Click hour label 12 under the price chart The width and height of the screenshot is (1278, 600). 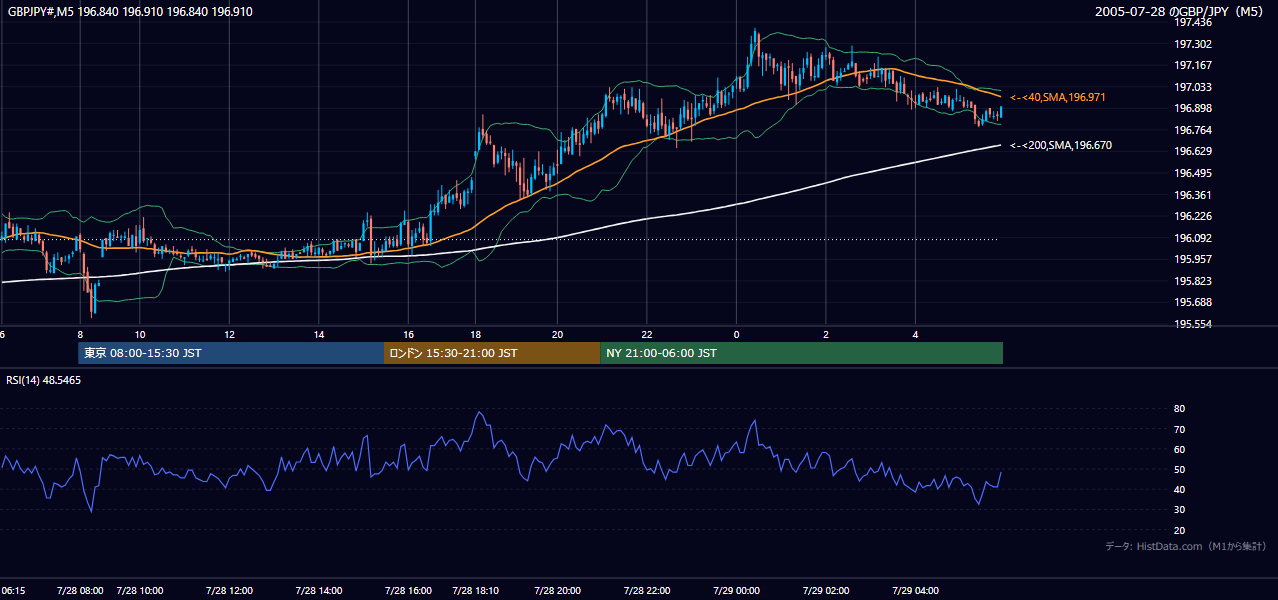click(x=230, y=334)
